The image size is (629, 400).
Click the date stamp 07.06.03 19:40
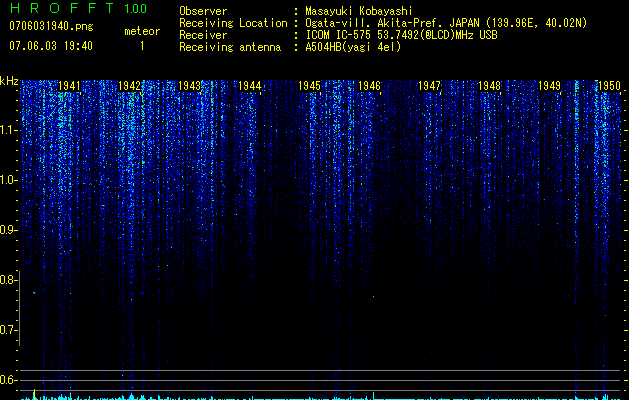(51, 46)
